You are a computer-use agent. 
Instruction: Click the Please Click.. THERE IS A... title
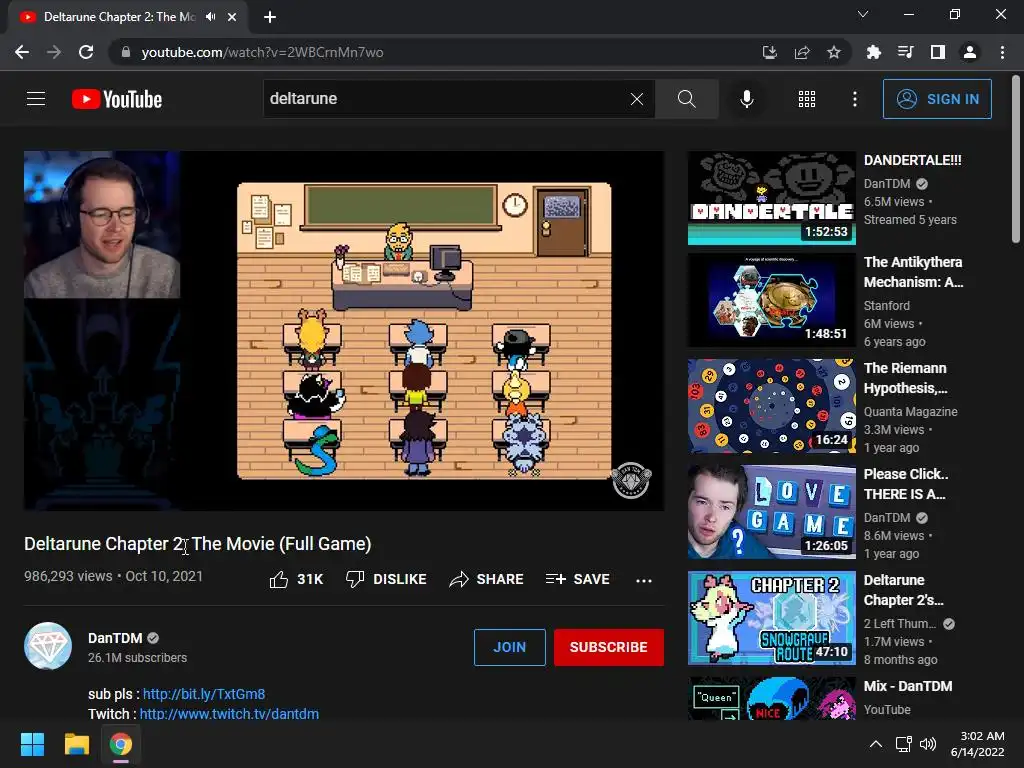906,484
